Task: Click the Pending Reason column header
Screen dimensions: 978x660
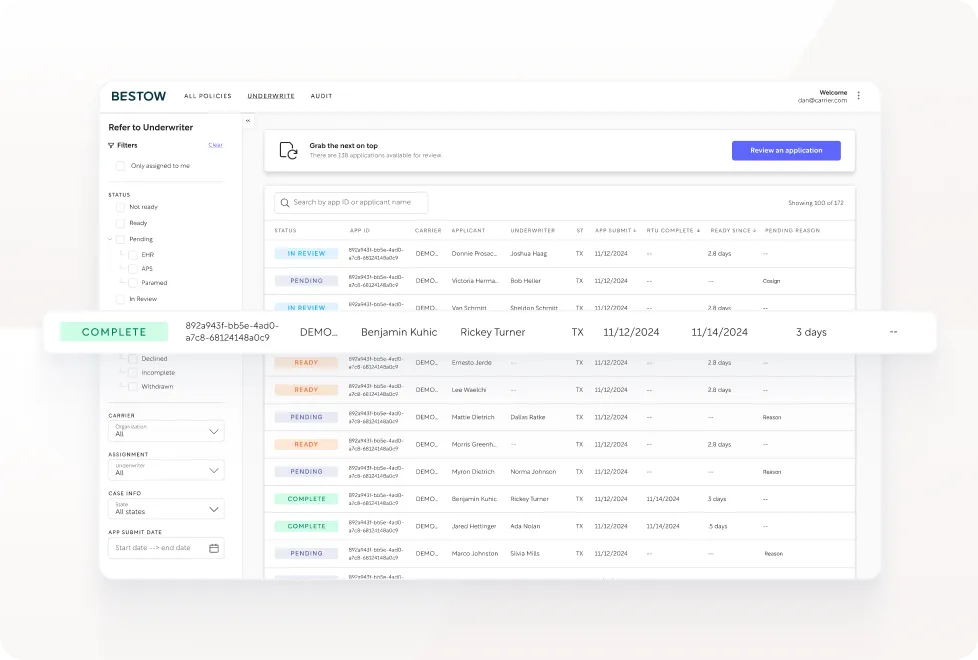Action: [792, 231]
